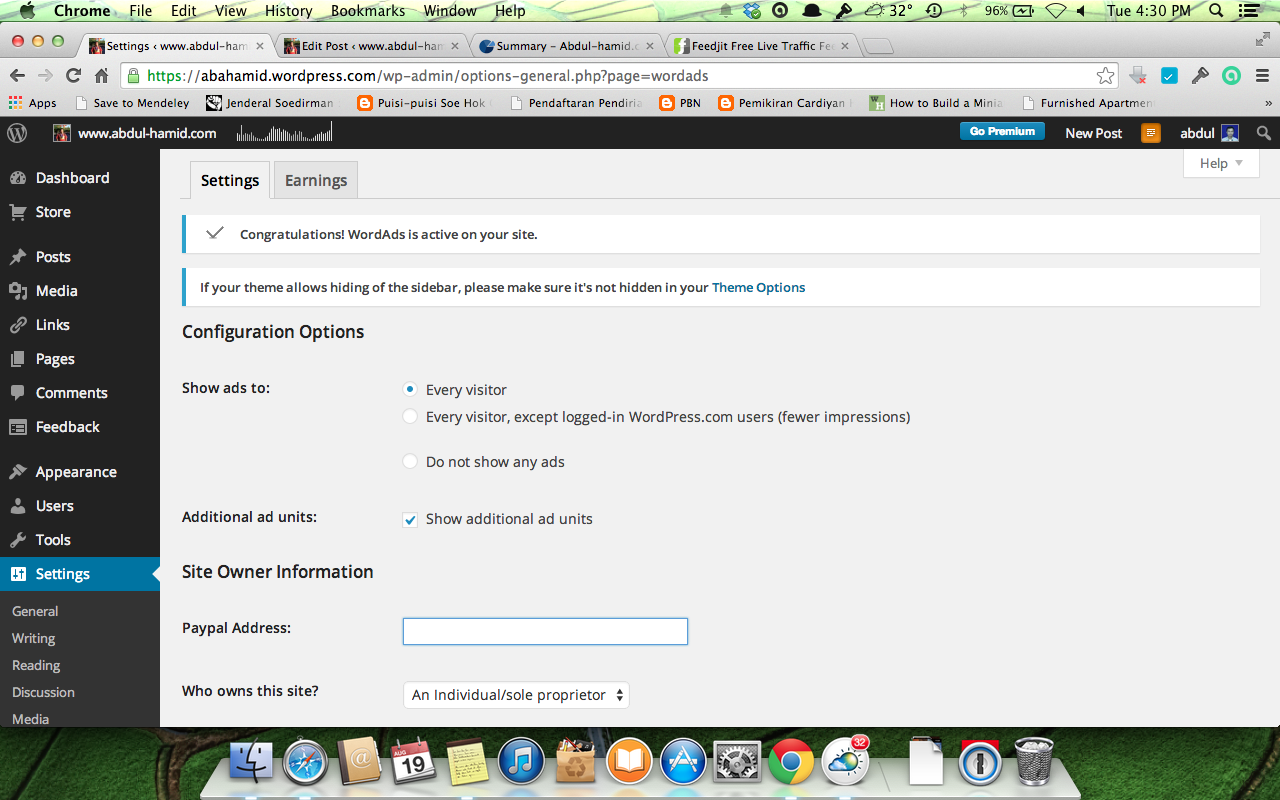Click the Chrome reload page icon
The width and height of the screenshot is (1280, 800).
click(73, 76)
